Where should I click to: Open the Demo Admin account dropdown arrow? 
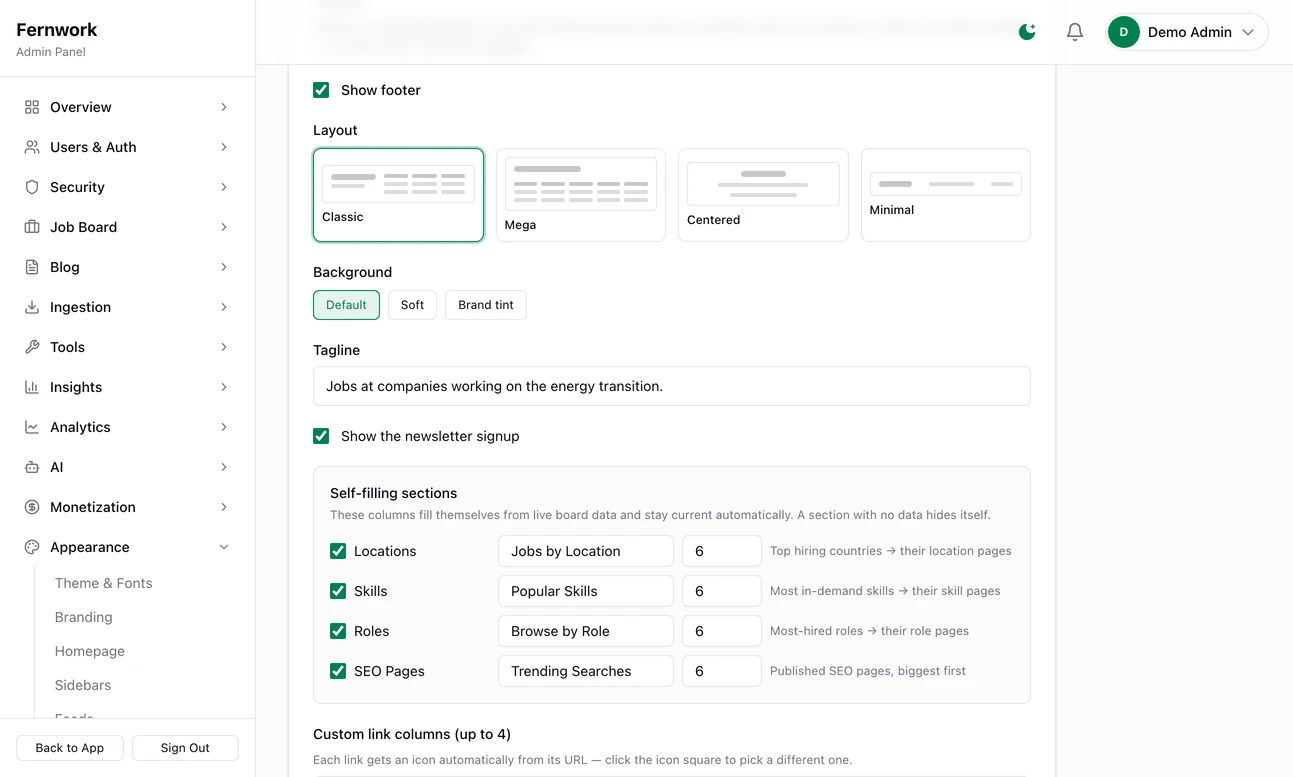click(x=1248, y=32)
